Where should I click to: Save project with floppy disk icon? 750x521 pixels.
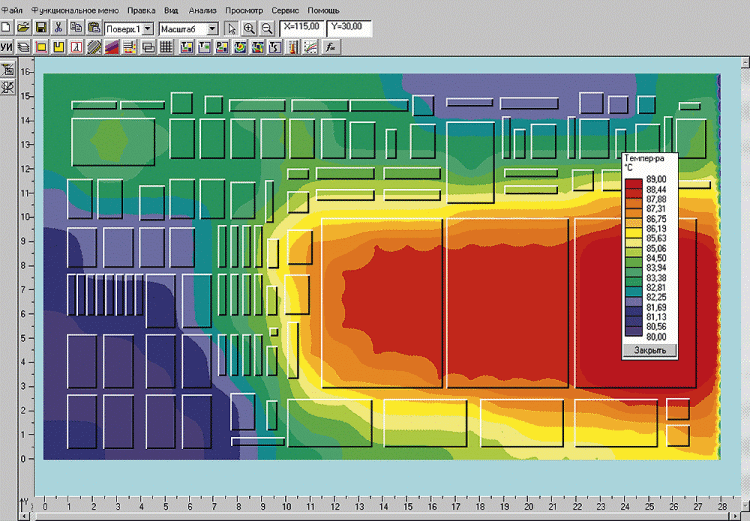tap(41, 28)
